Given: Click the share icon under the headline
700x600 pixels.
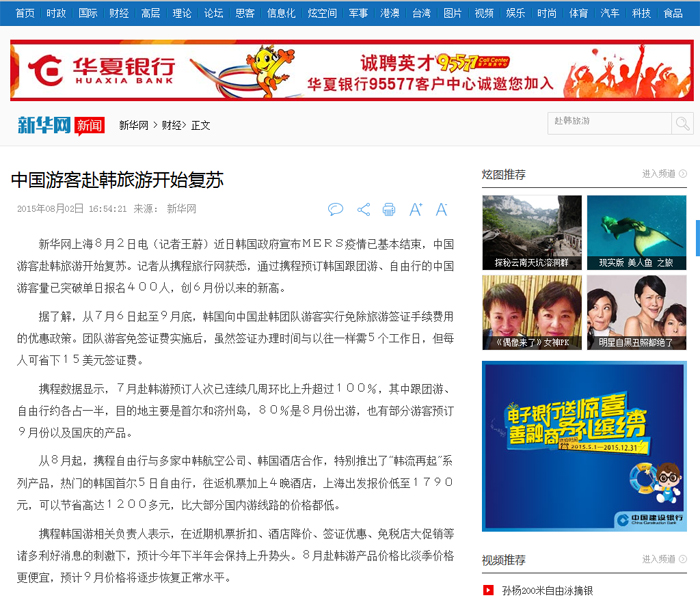Looking at the screenshot, I should tap(363, 209).
